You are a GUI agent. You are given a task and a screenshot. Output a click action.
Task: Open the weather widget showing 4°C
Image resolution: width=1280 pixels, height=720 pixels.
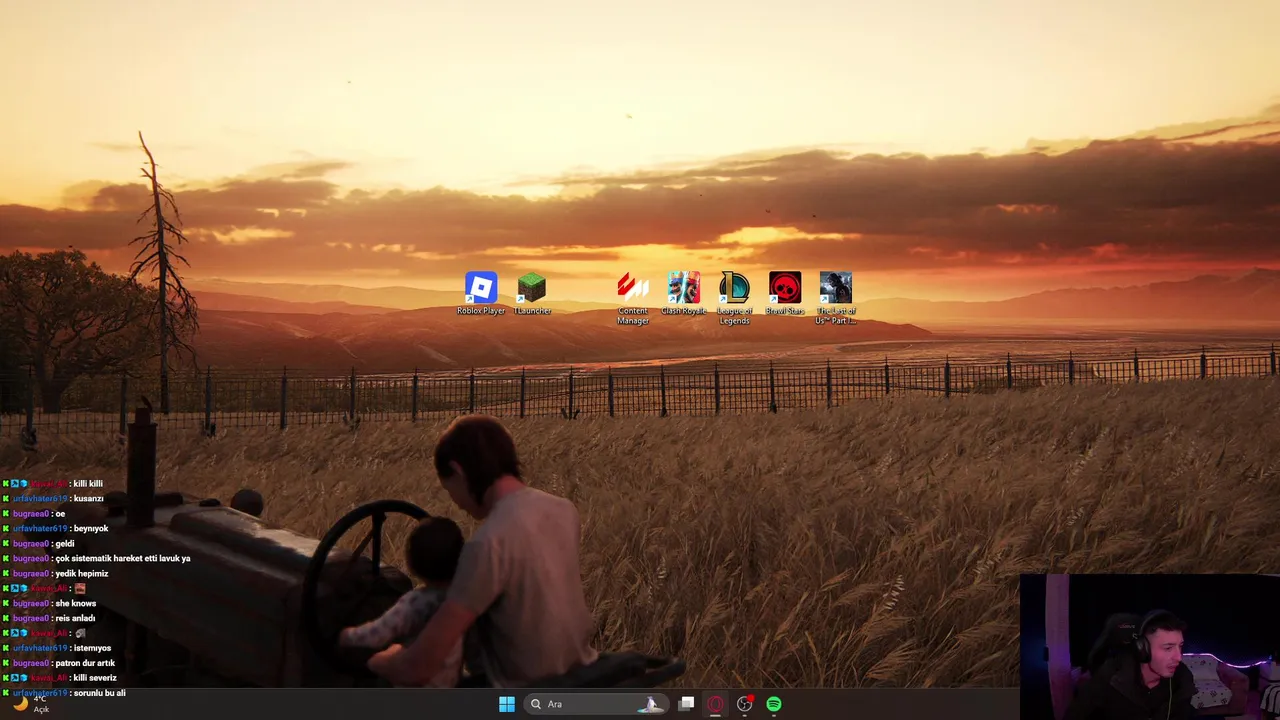30,704
